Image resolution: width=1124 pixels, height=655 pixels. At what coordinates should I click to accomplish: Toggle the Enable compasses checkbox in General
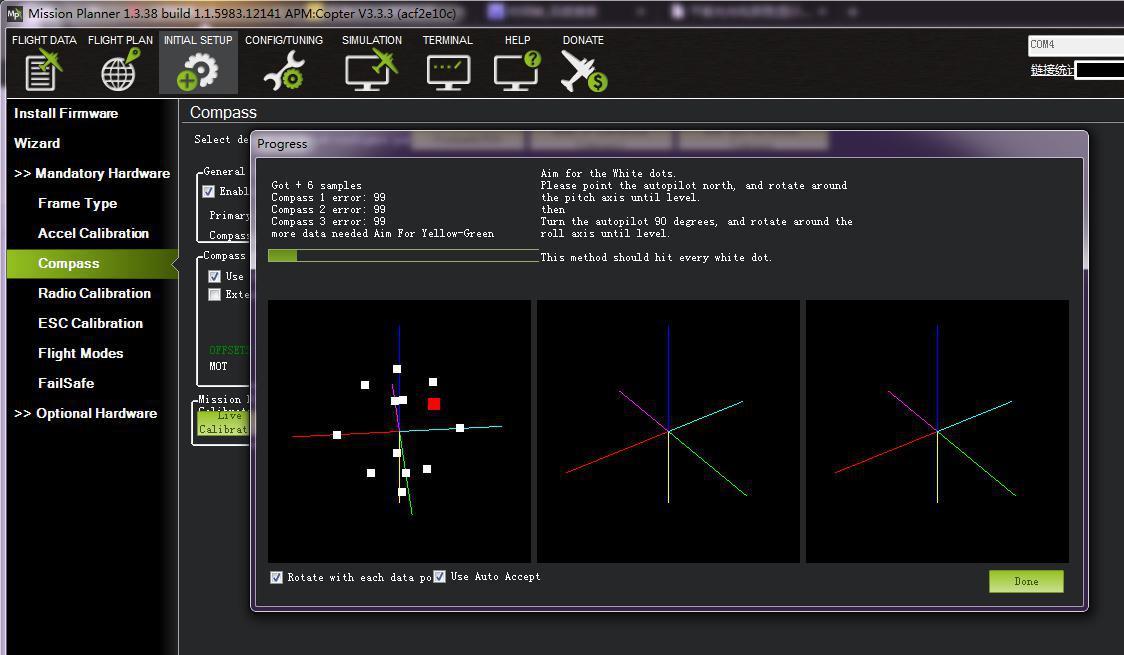pyautogui.click(x=209, y=191)
